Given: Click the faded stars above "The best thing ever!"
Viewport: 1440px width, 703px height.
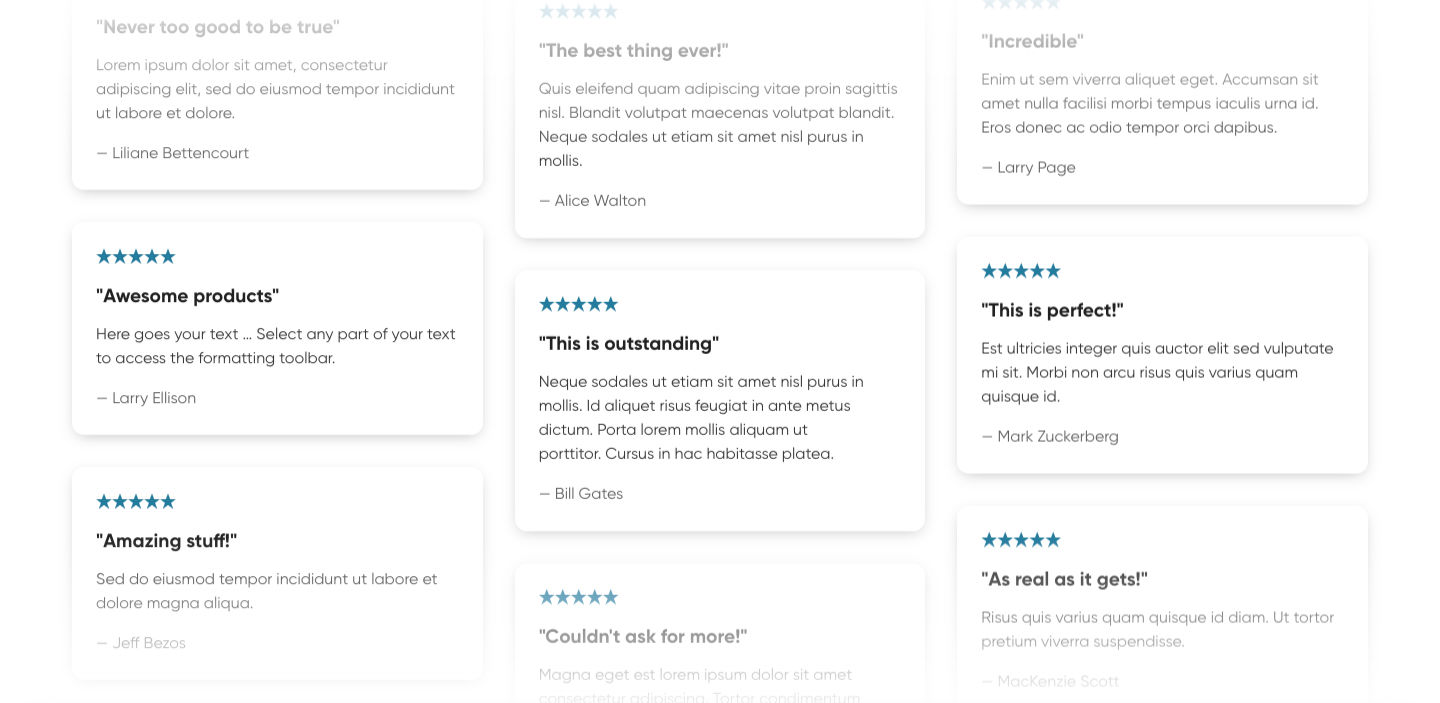Looking at the screenshot, I should pos(578,12).
